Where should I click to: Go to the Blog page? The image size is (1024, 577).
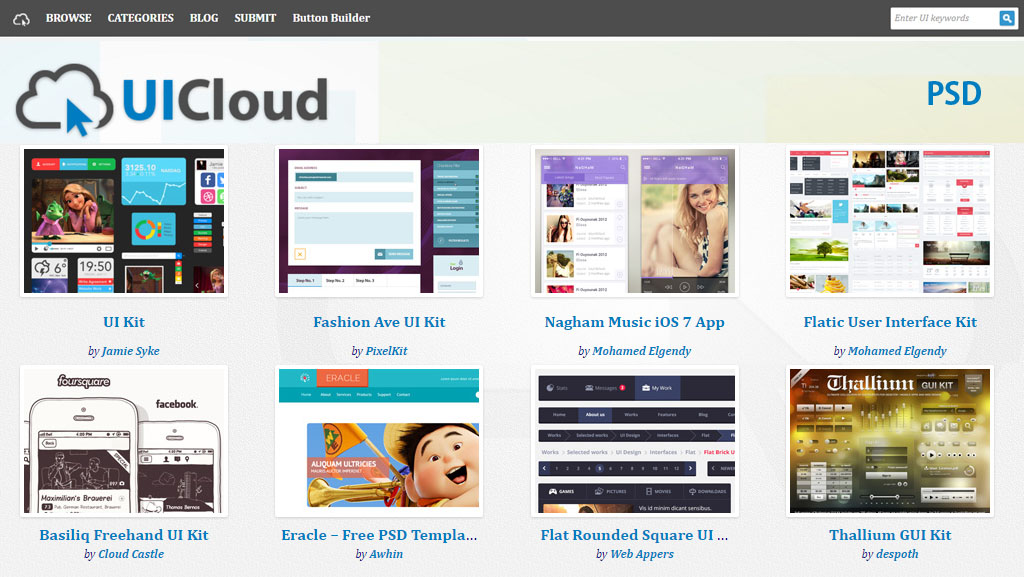coord(204,18)
